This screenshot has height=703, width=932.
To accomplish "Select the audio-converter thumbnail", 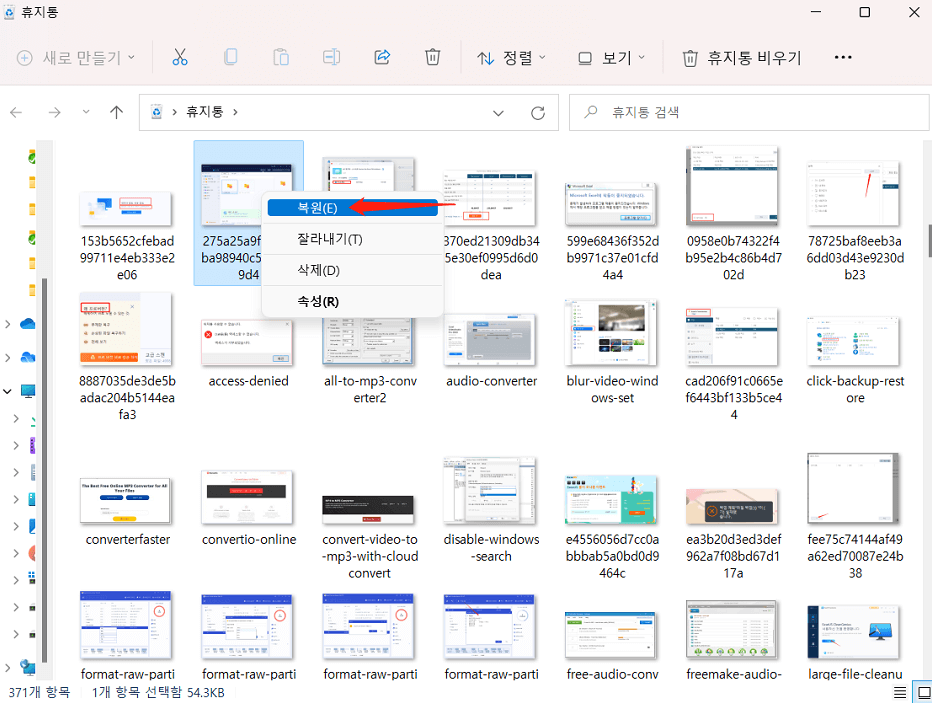I will 490,340.
